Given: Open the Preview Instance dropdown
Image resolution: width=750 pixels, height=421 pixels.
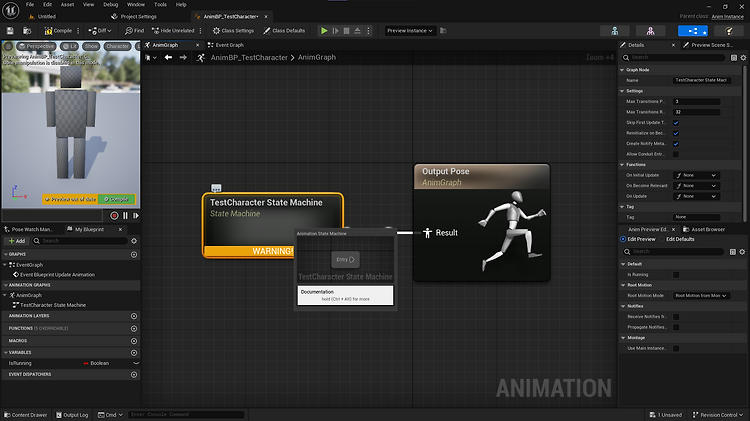Looking at the screenshot, I should [x=410, y=31].
